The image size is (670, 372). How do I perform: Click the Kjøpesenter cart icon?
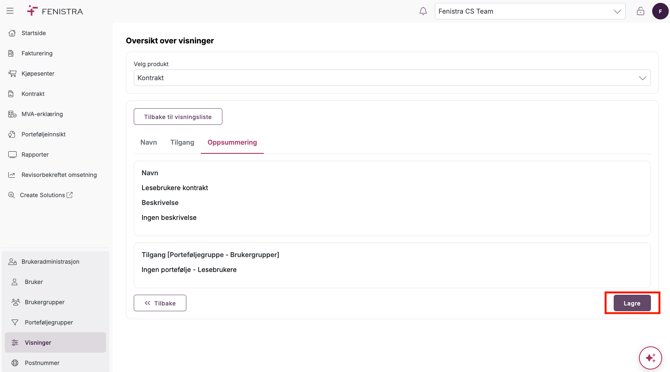click(x=12, y=73)
